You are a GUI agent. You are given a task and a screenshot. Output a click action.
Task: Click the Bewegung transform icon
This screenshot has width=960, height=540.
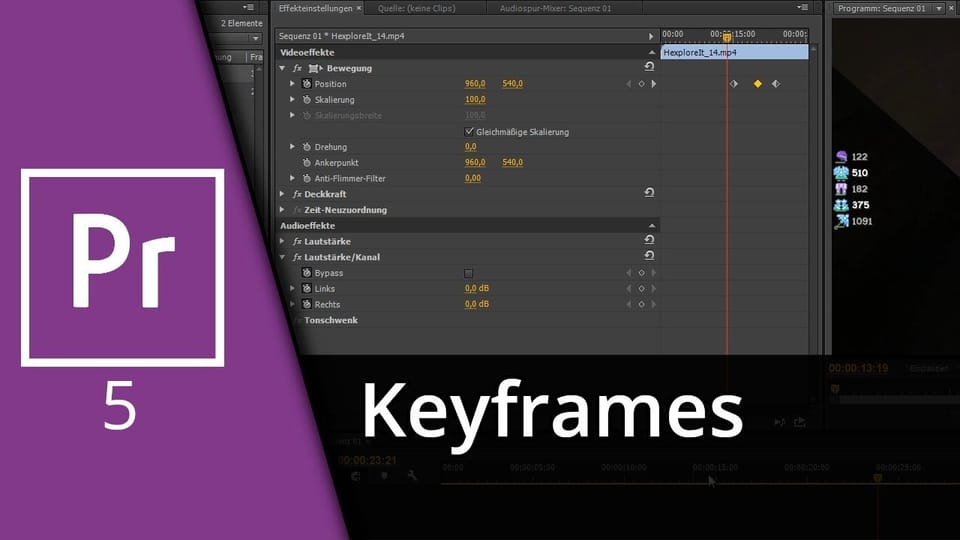pyautogui.click(x=315, y=69)
